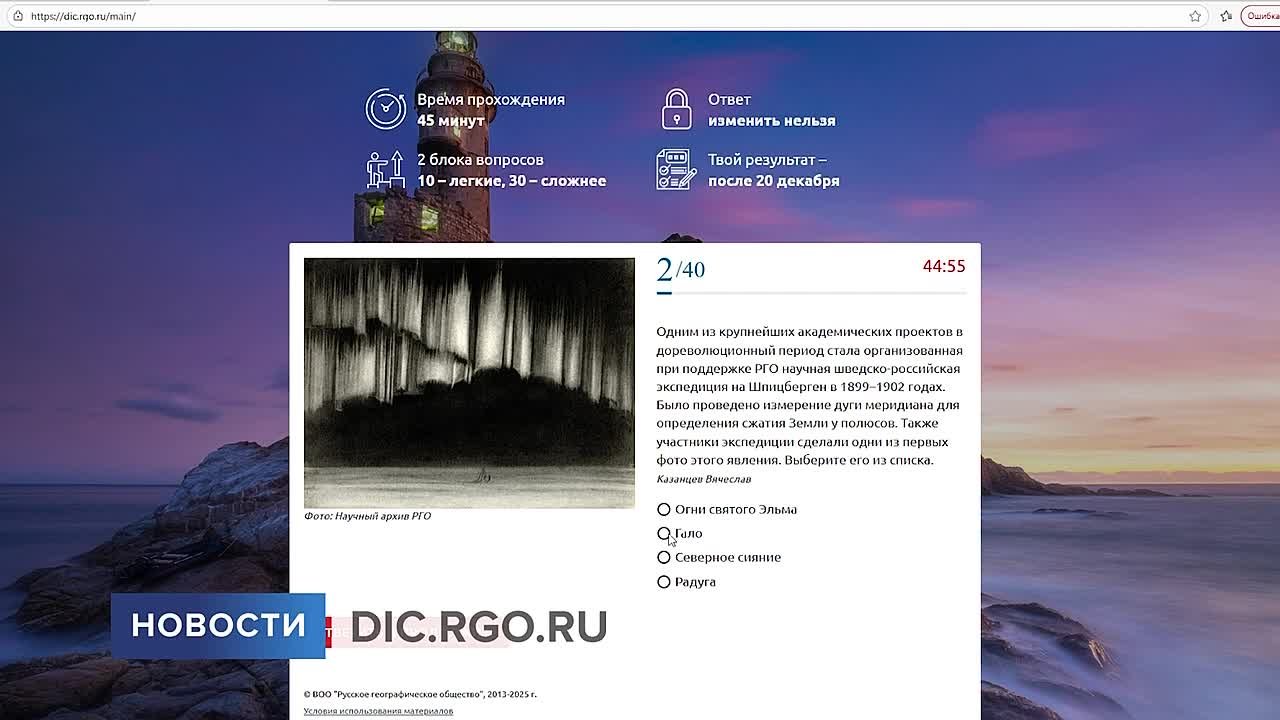Click the dic.rgo.ru address bar field

(600, 16)
